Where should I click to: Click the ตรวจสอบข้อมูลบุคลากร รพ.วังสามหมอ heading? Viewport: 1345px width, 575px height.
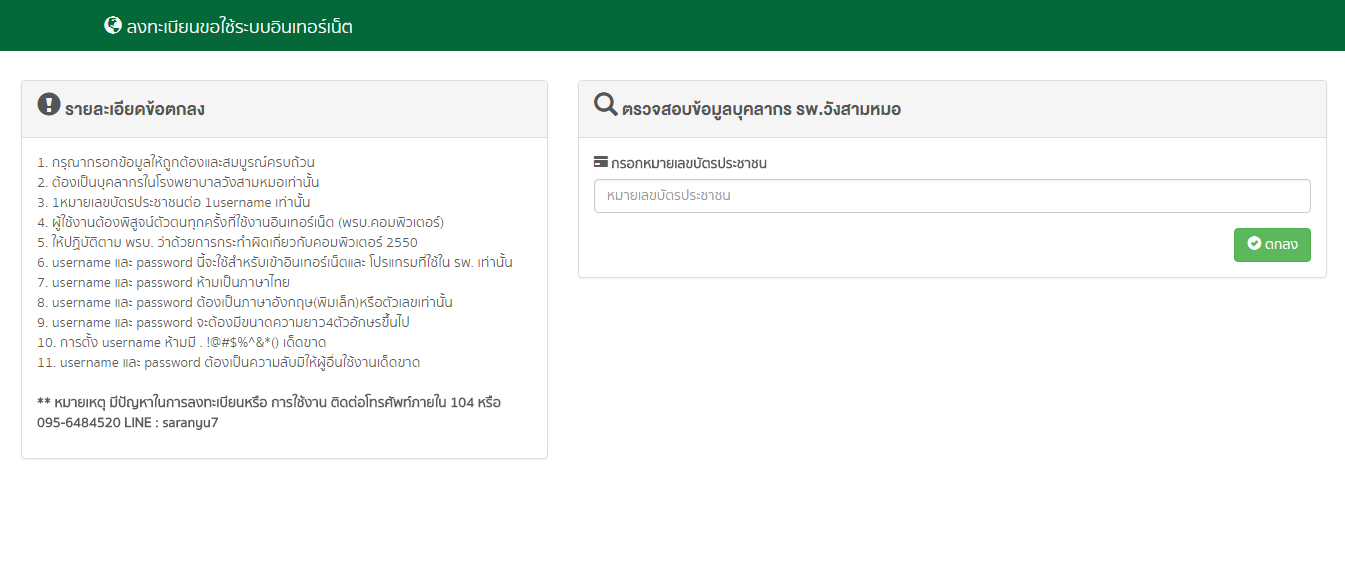tap(760, 109)
